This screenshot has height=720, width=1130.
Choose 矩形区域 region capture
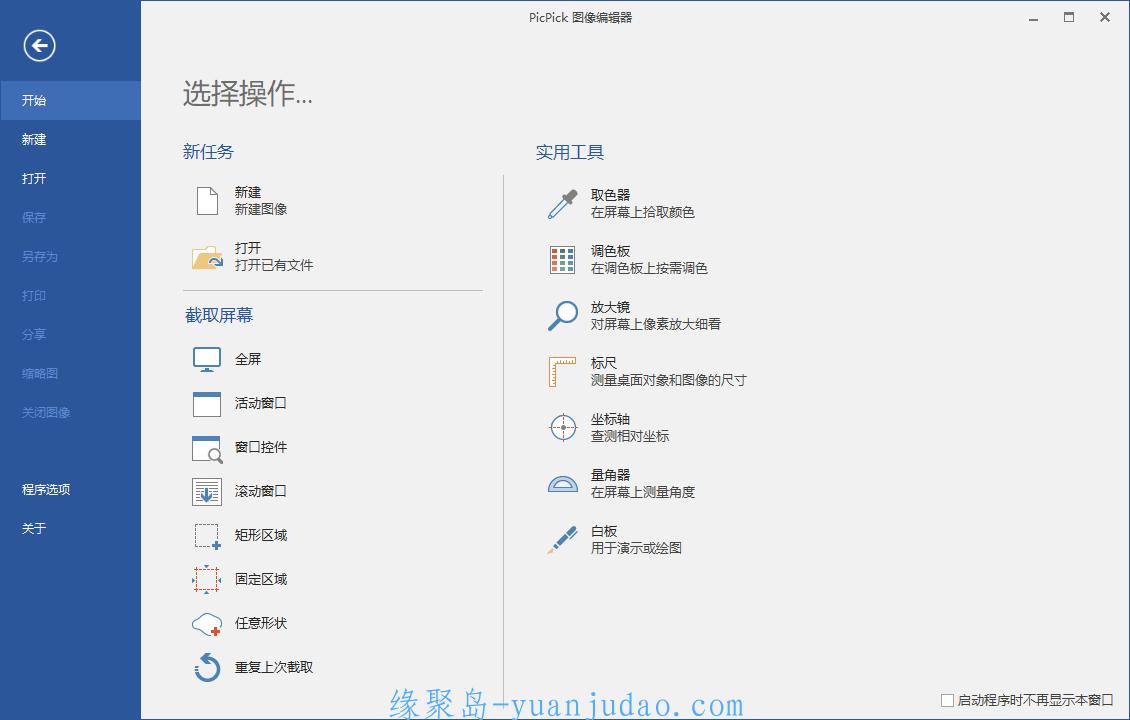point(261,536)
